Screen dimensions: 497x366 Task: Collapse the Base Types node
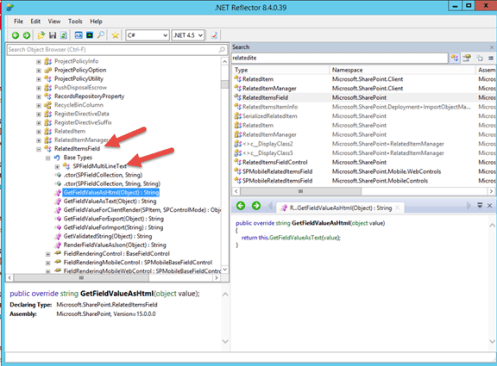coord(48,158)
